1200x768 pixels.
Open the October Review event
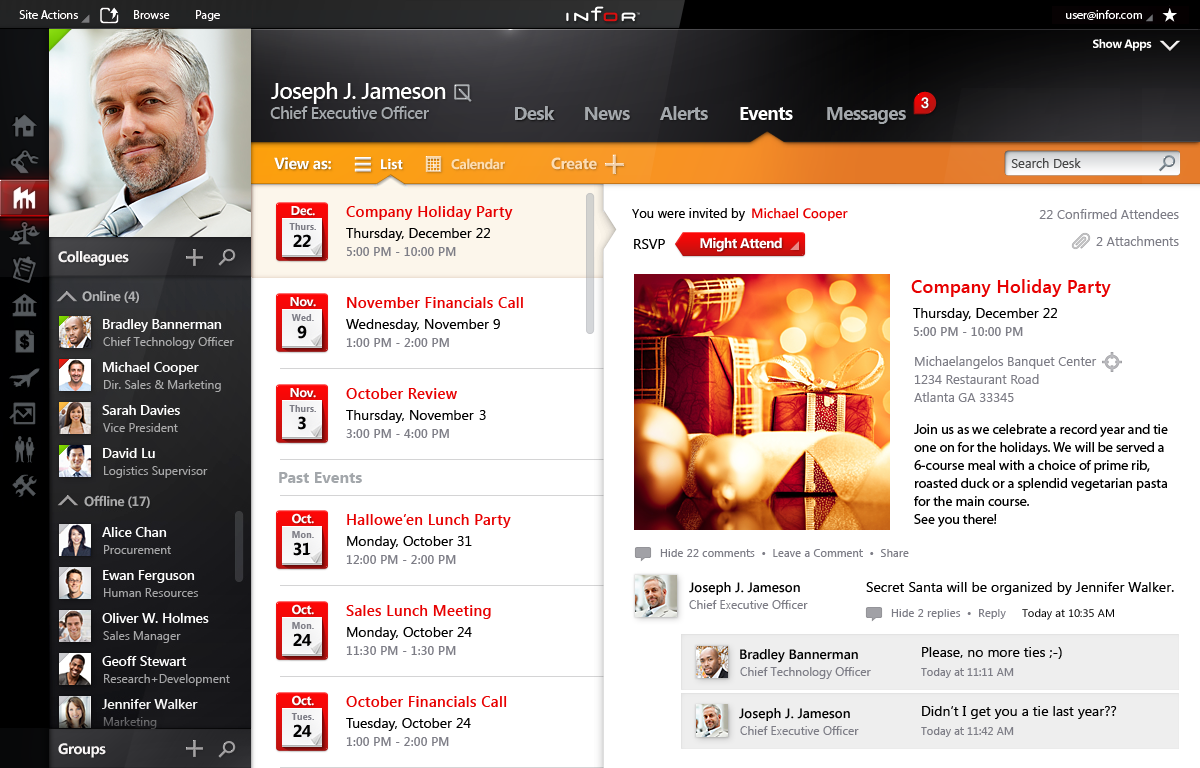[x=401, y=394]
